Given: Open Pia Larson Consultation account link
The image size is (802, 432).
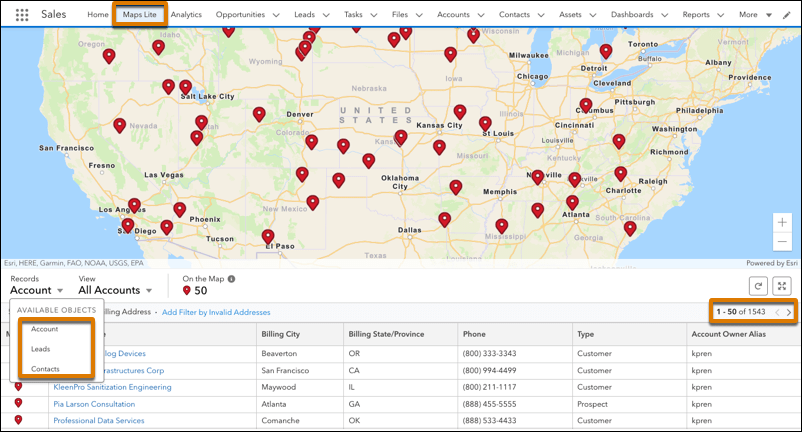Looking at the screenshot, I should pyautogui.click(x=94, y=404).
